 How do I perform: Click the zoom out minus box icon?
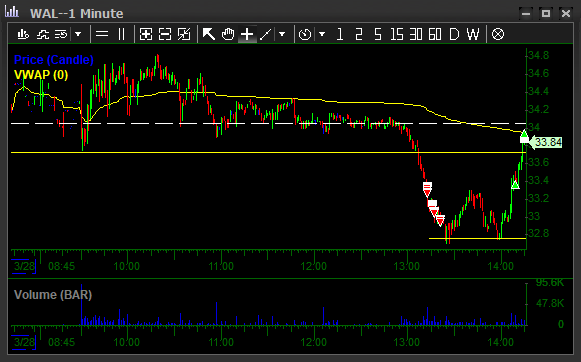point(165,34)
